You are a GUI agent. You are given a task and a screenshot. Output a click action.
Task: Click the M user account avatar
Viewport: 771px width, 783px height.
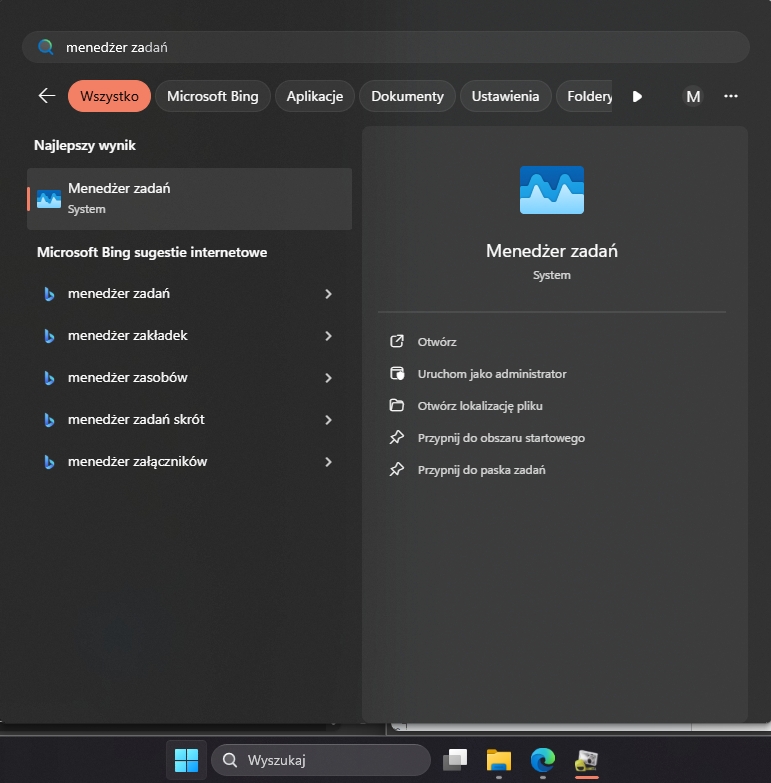click(693, 96)
